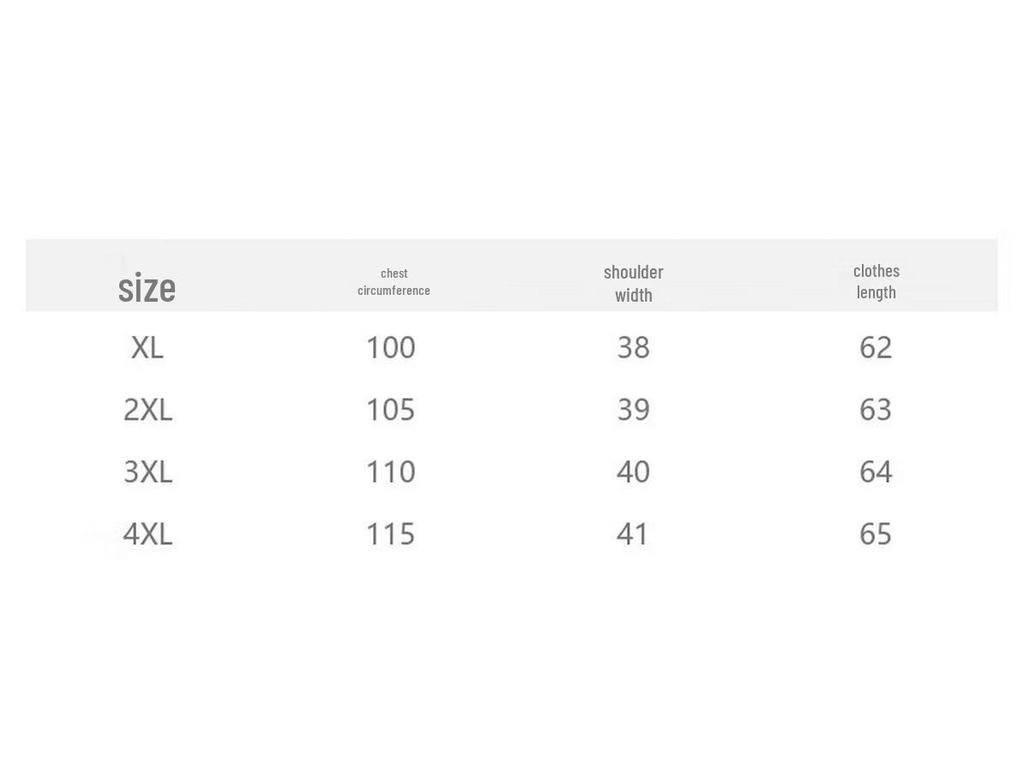Click chest value 100 in XL row
The image size is (1024, 768).
pyautogui.click(x=390, y=348)
